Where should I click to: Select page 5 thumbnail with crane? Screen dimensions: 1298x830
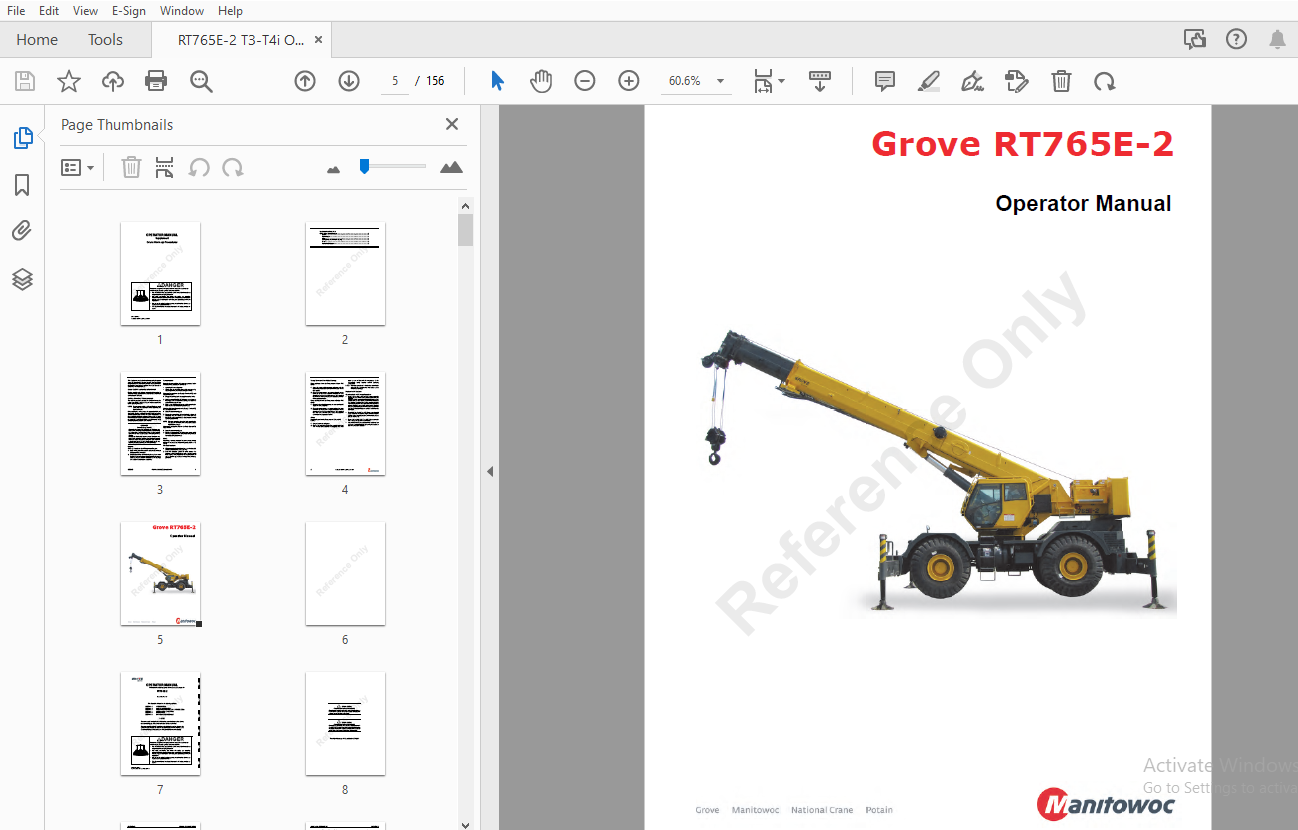tap(160, 574)
